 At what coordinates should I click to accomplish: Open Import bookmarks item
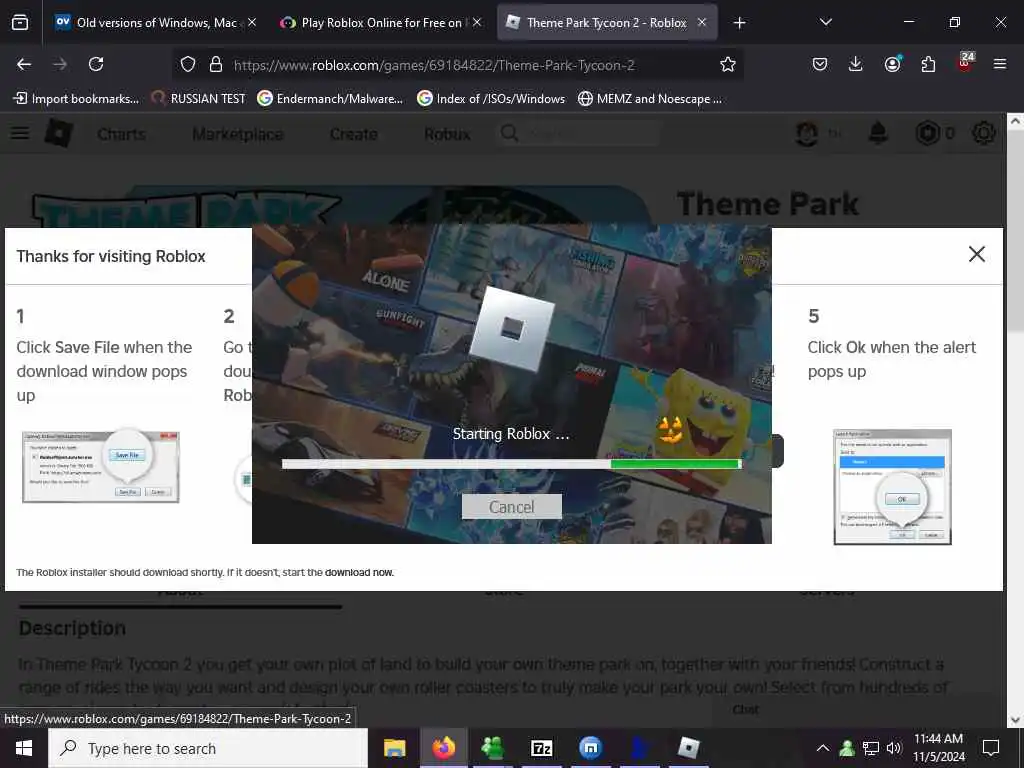77,99
